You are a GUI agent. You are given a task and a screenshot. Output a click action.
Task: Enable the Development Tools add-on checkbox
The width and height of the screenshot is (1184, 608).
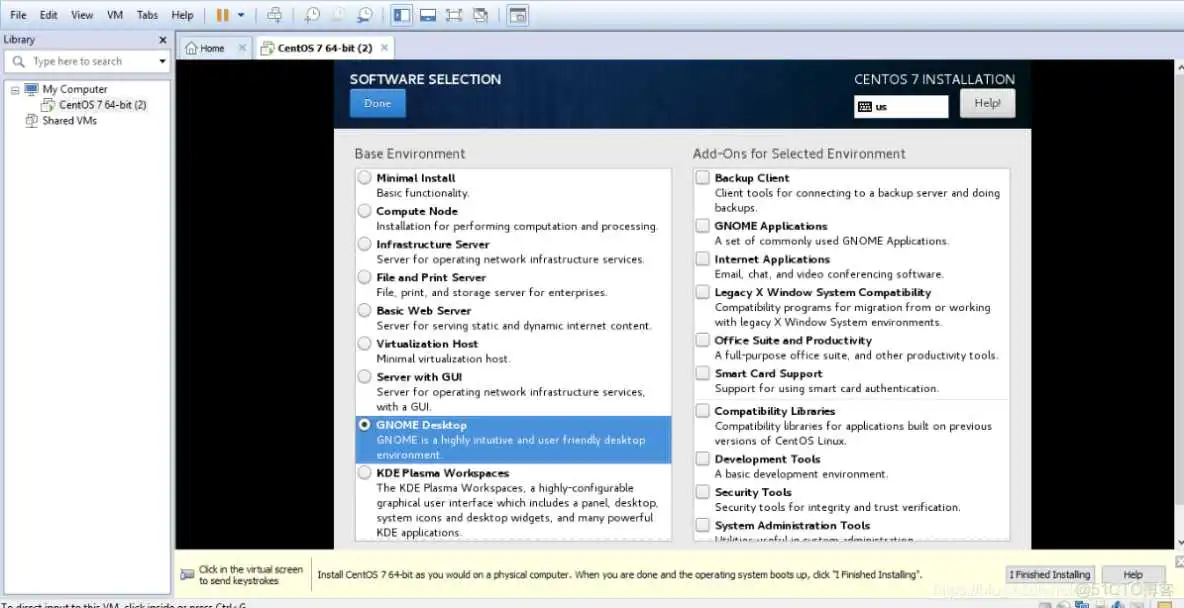(703, 459)
